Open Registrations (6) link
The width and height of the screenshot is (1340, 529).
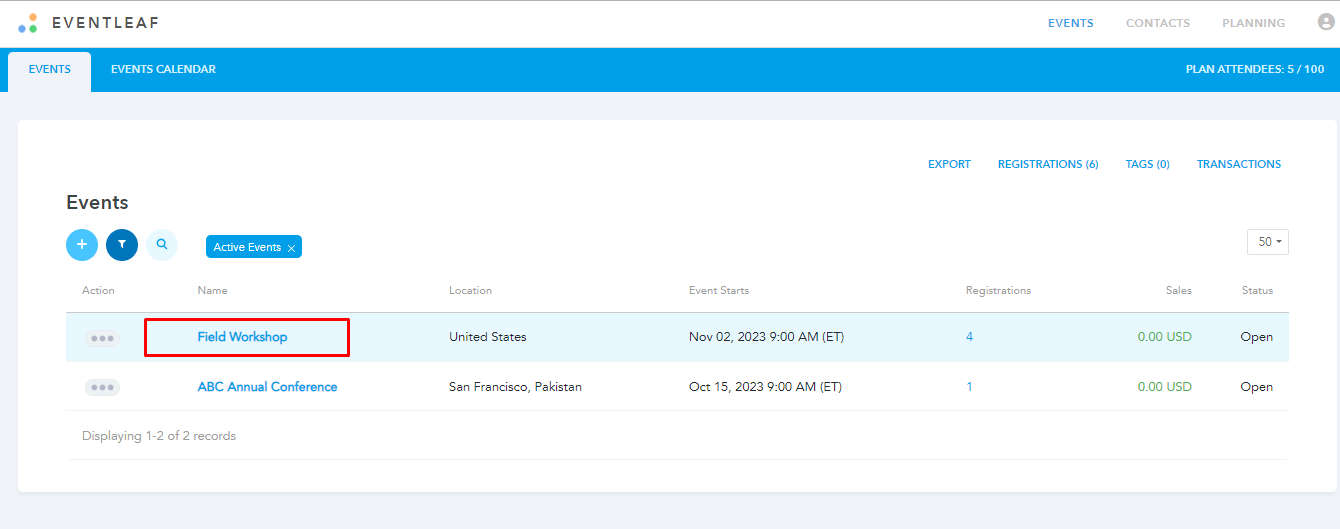pyautogui.click(x=1048, y=164)
